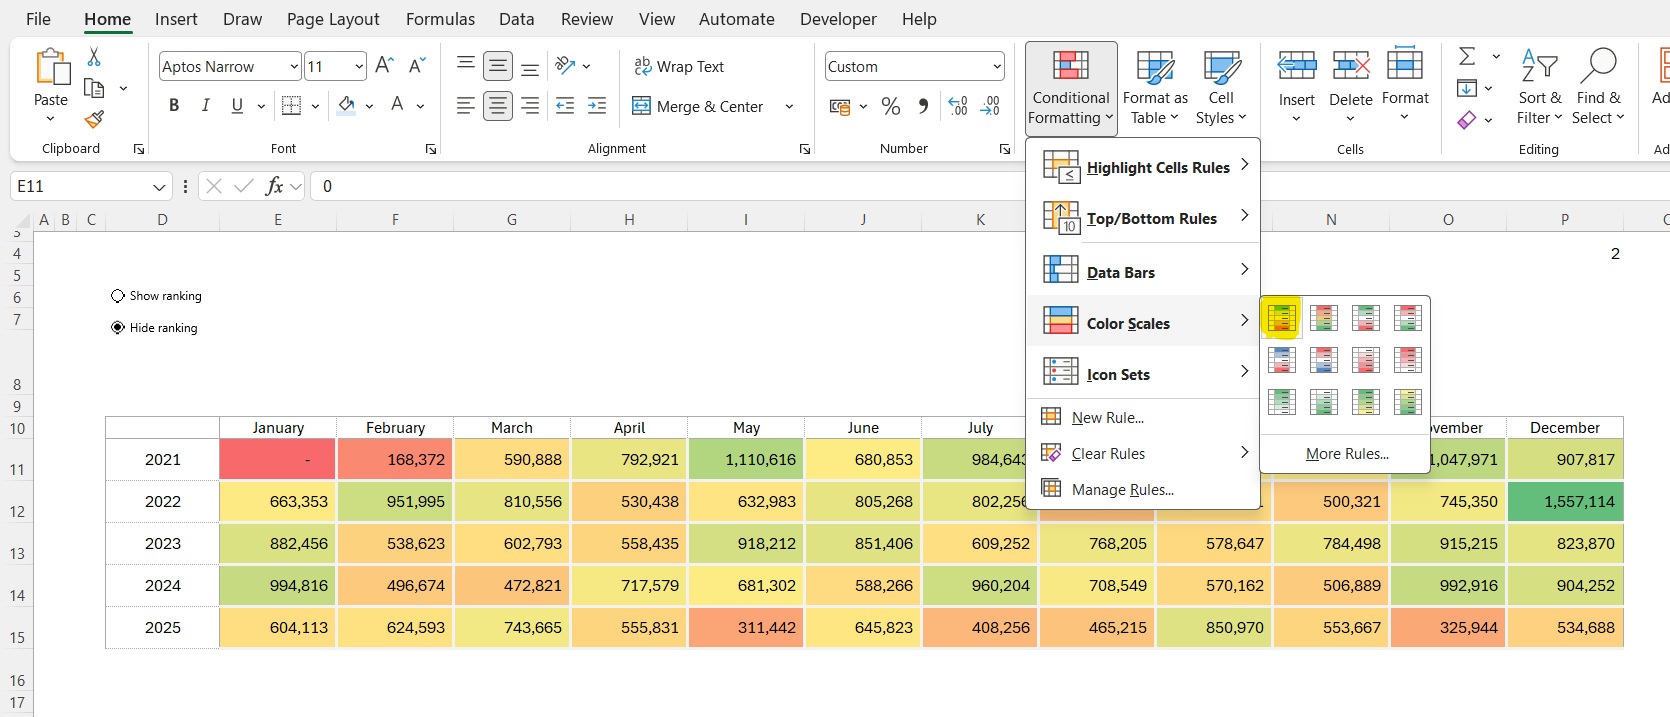Select Show ranking radio button
1670x717 pixels.
click(x=118, y=296)
